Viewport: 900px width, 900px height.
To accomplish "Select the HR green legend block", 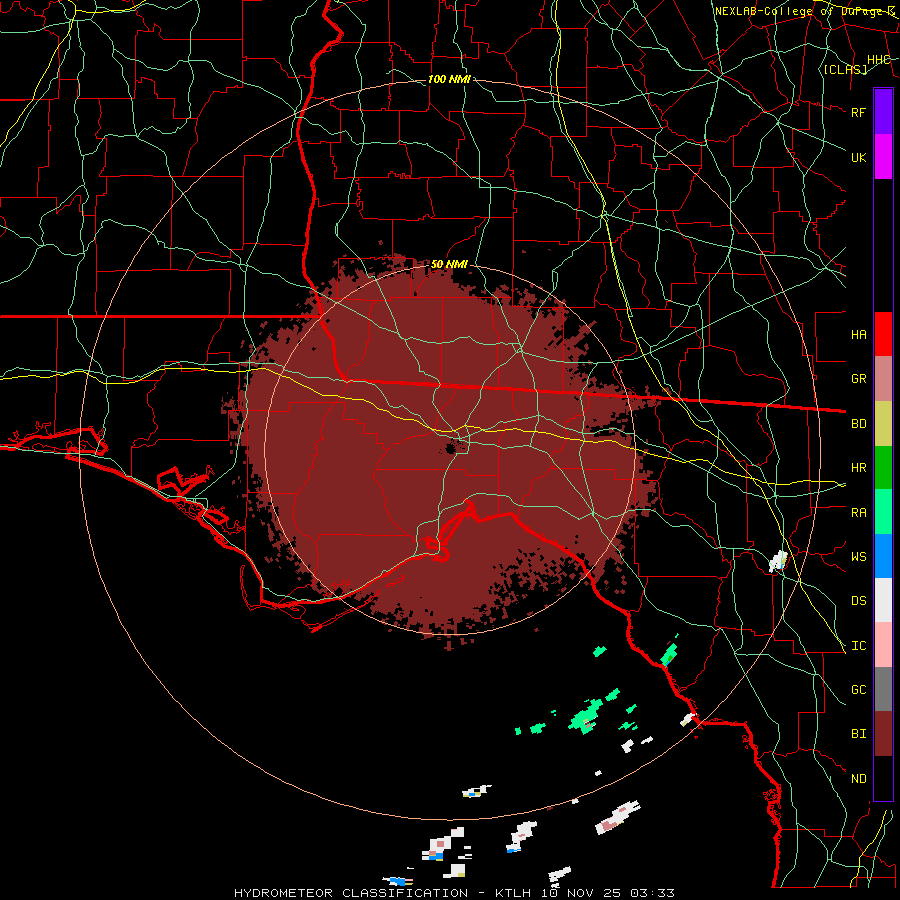I will pyautogui.click(x=883, y=468).
